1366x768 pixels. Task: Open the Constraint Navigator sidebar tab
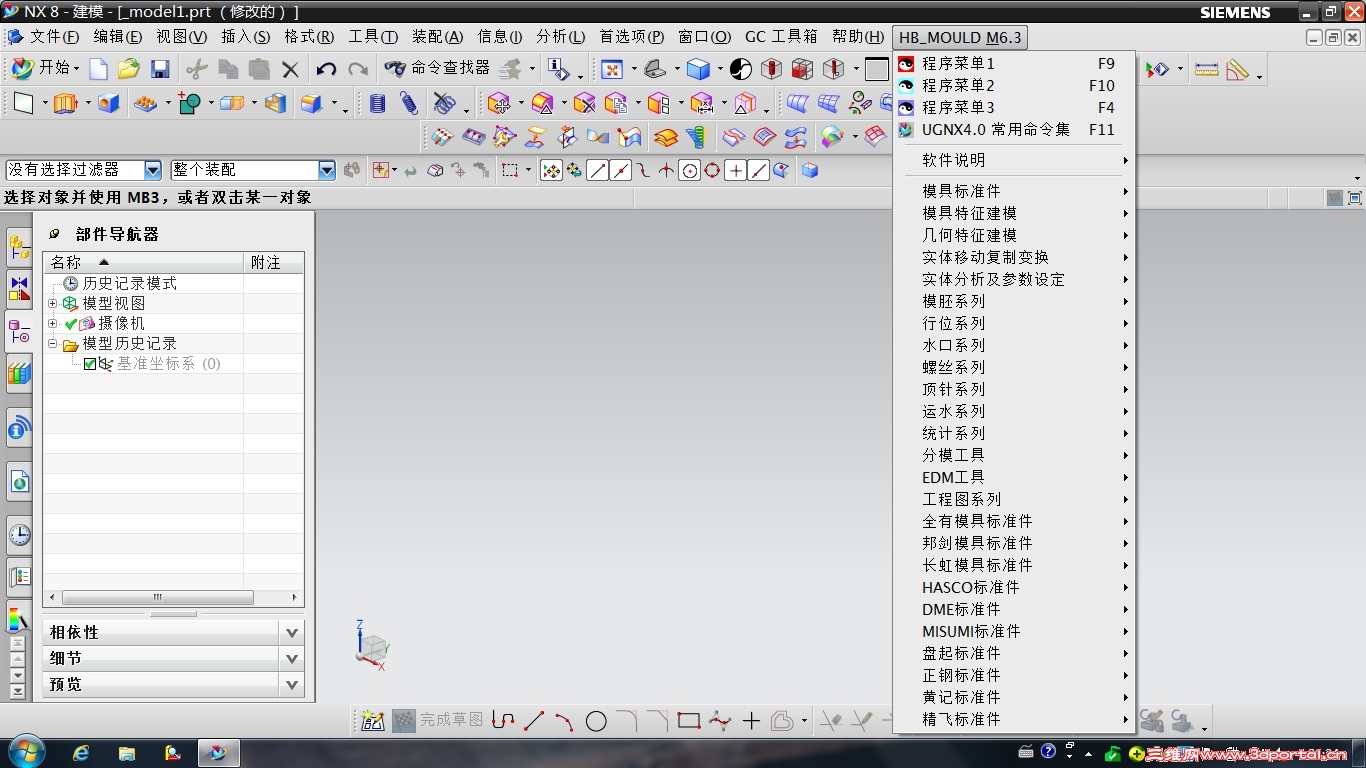point(19,288)
